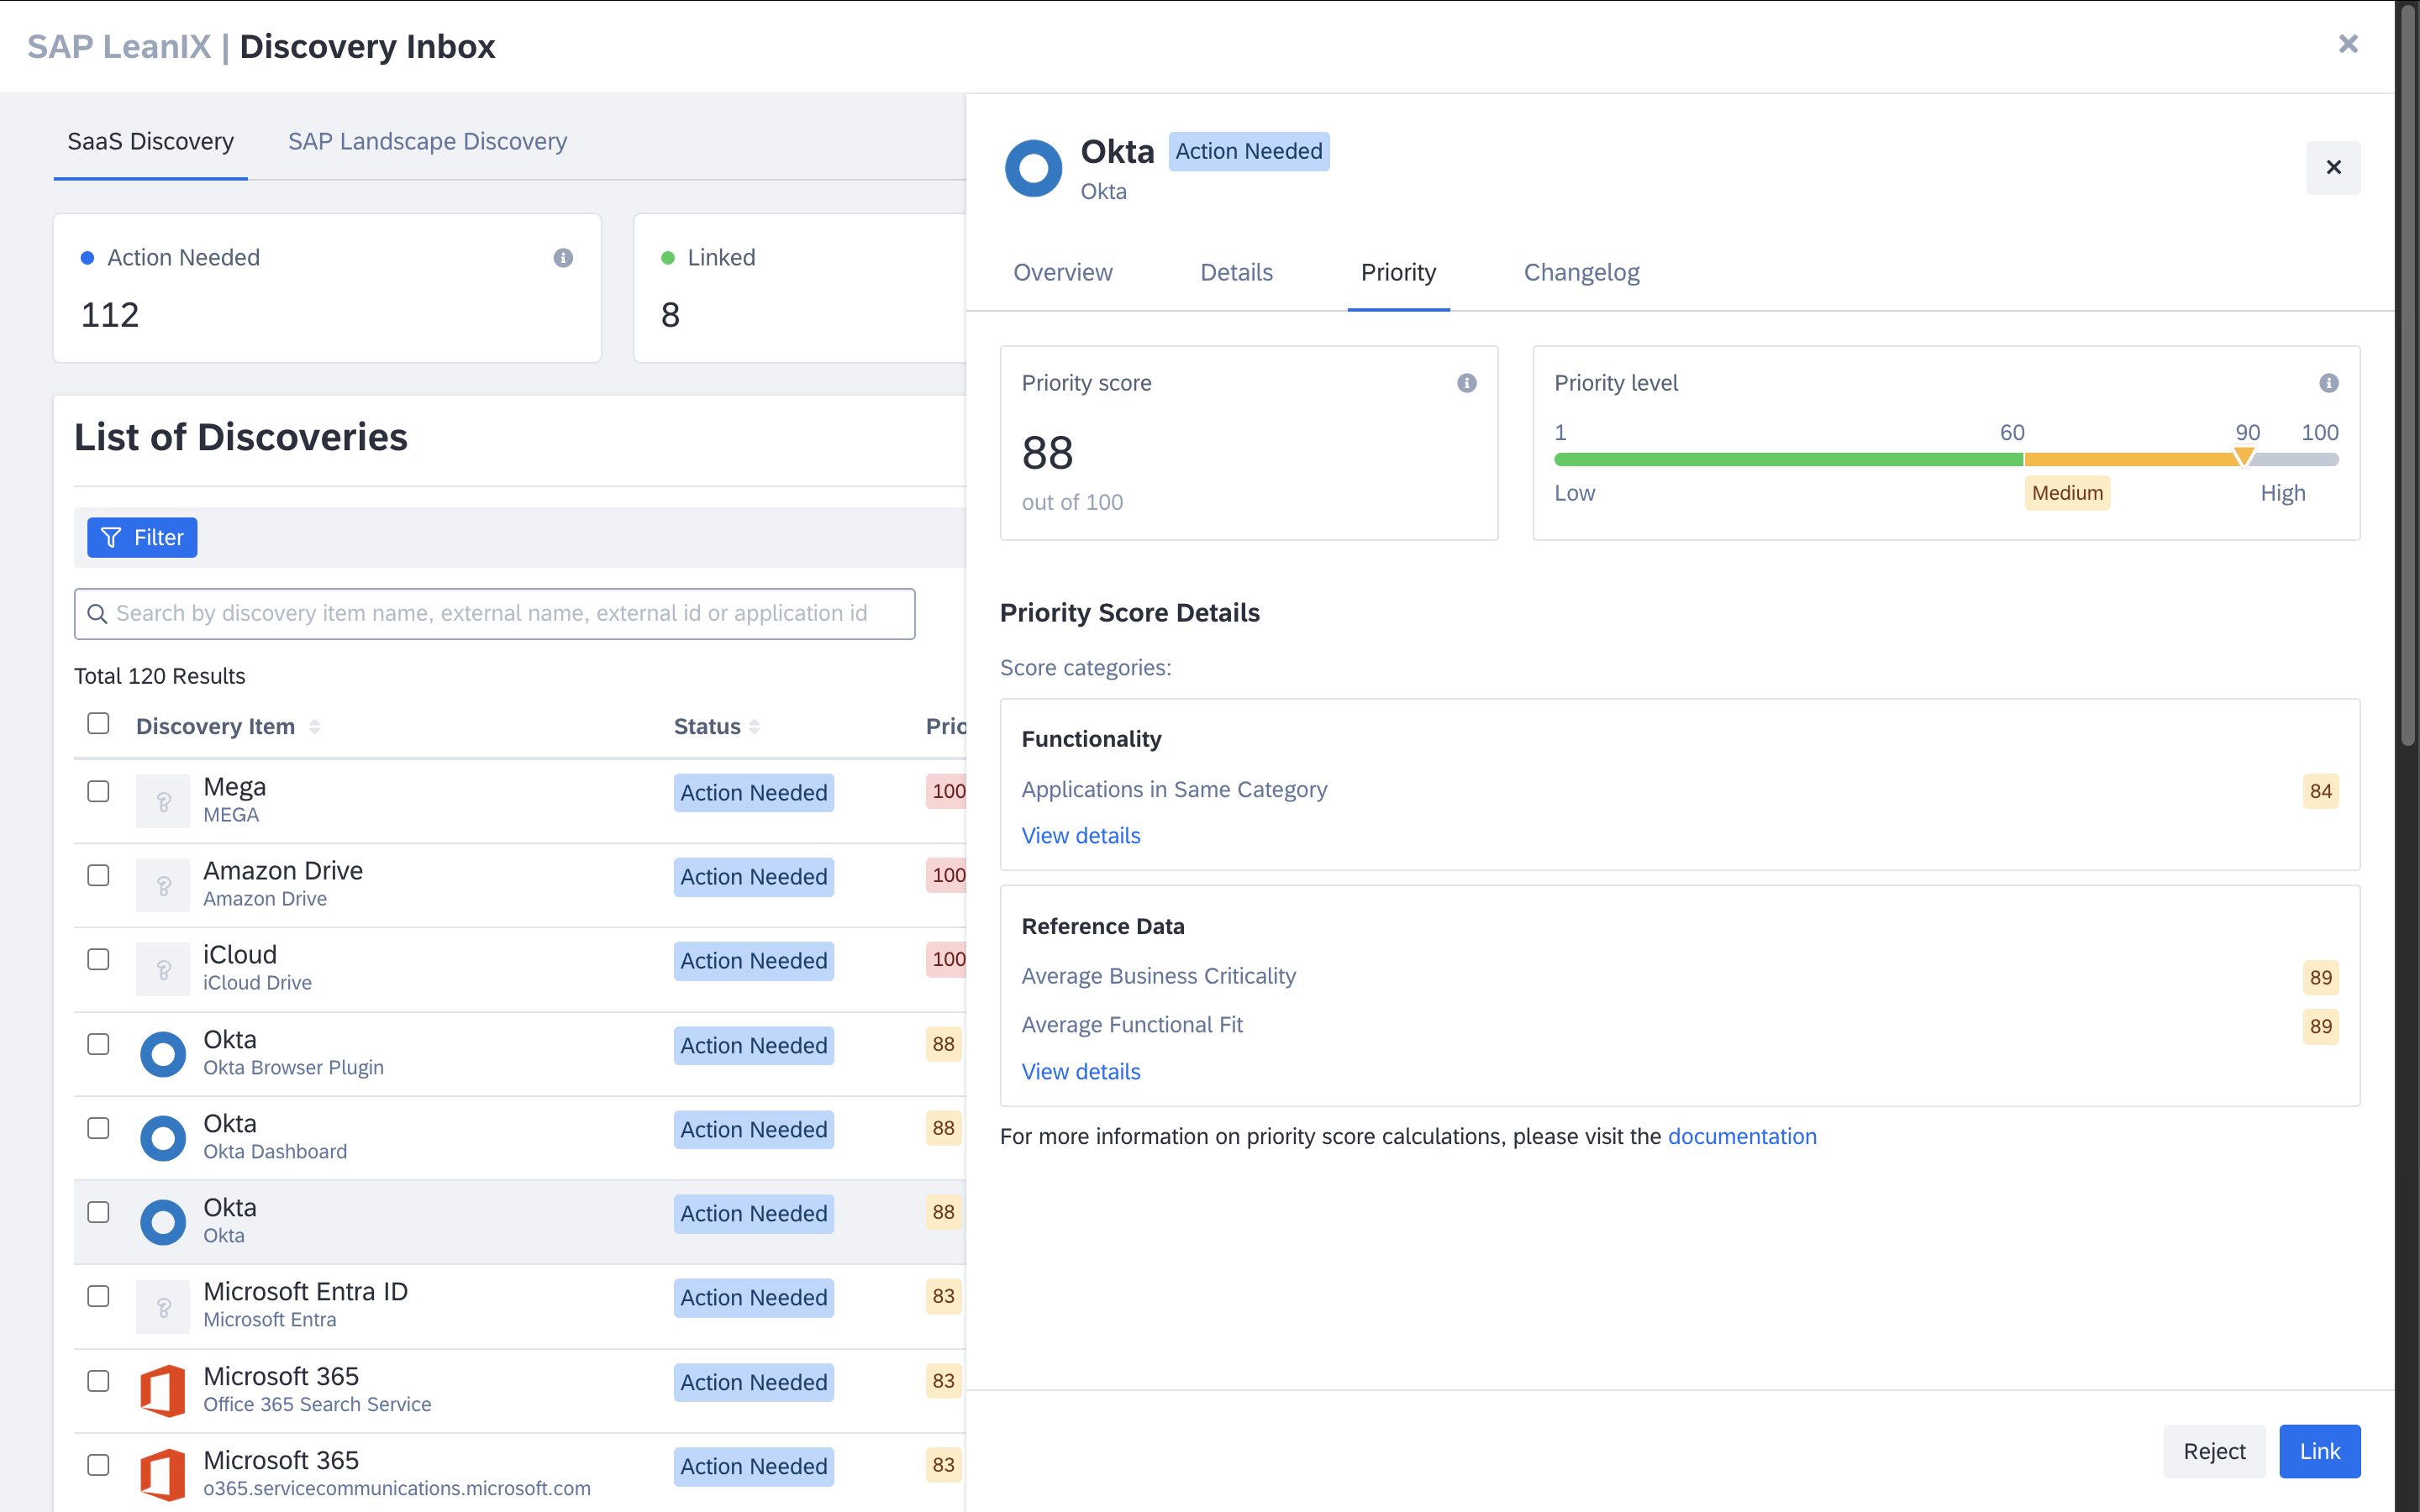Click Applications in Same Category score 84
2420x1512 pixels.
point(2320,791)
